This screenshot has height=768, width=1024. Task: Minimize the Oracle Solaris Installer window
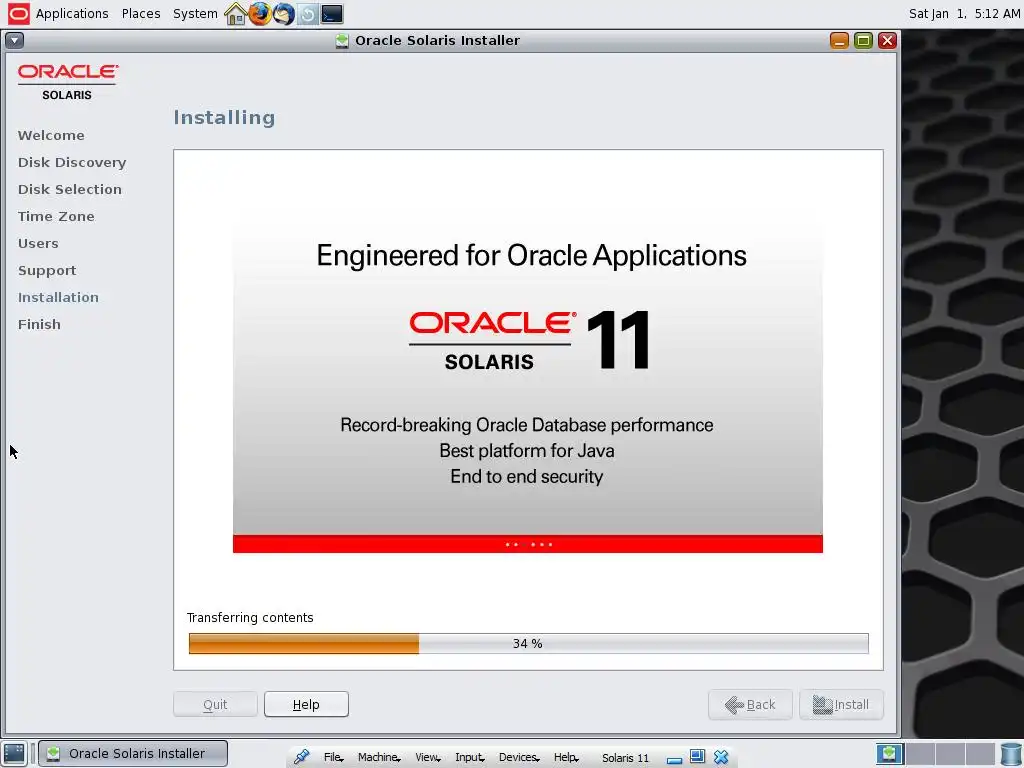(x=839, y=40)
